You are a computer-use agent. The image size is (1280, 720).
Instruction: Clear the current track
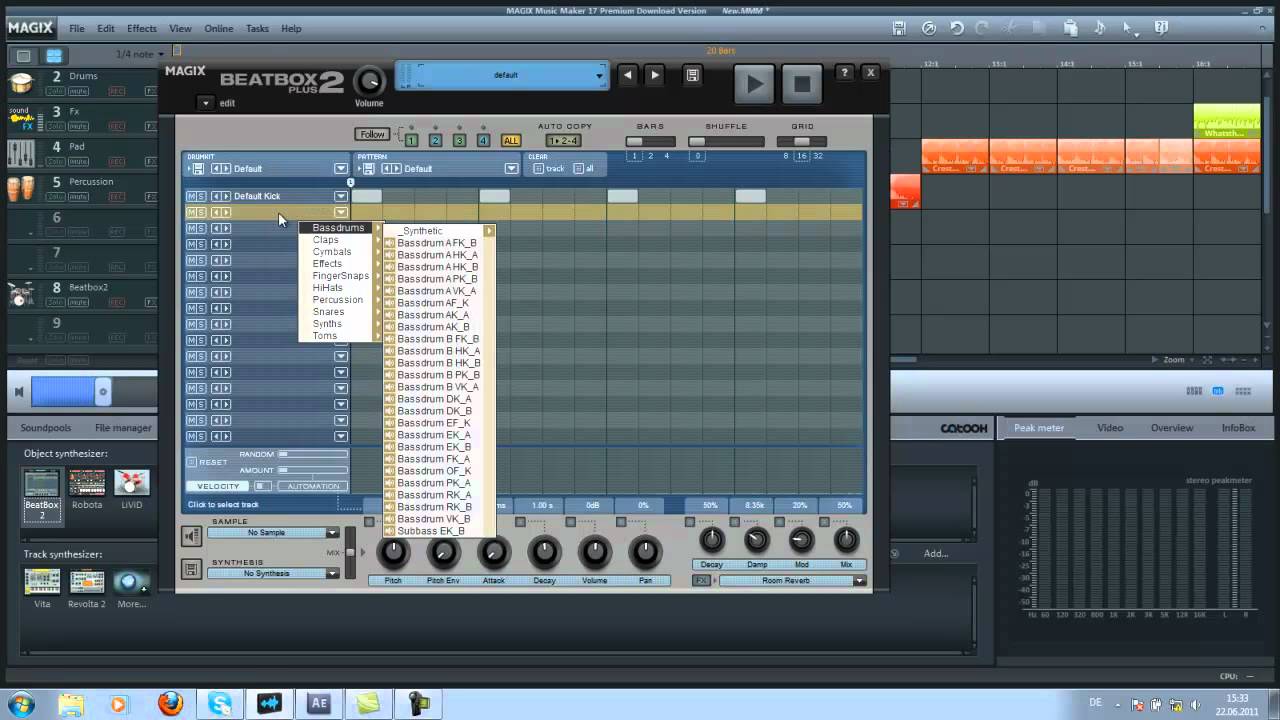[x=549, y=169]
